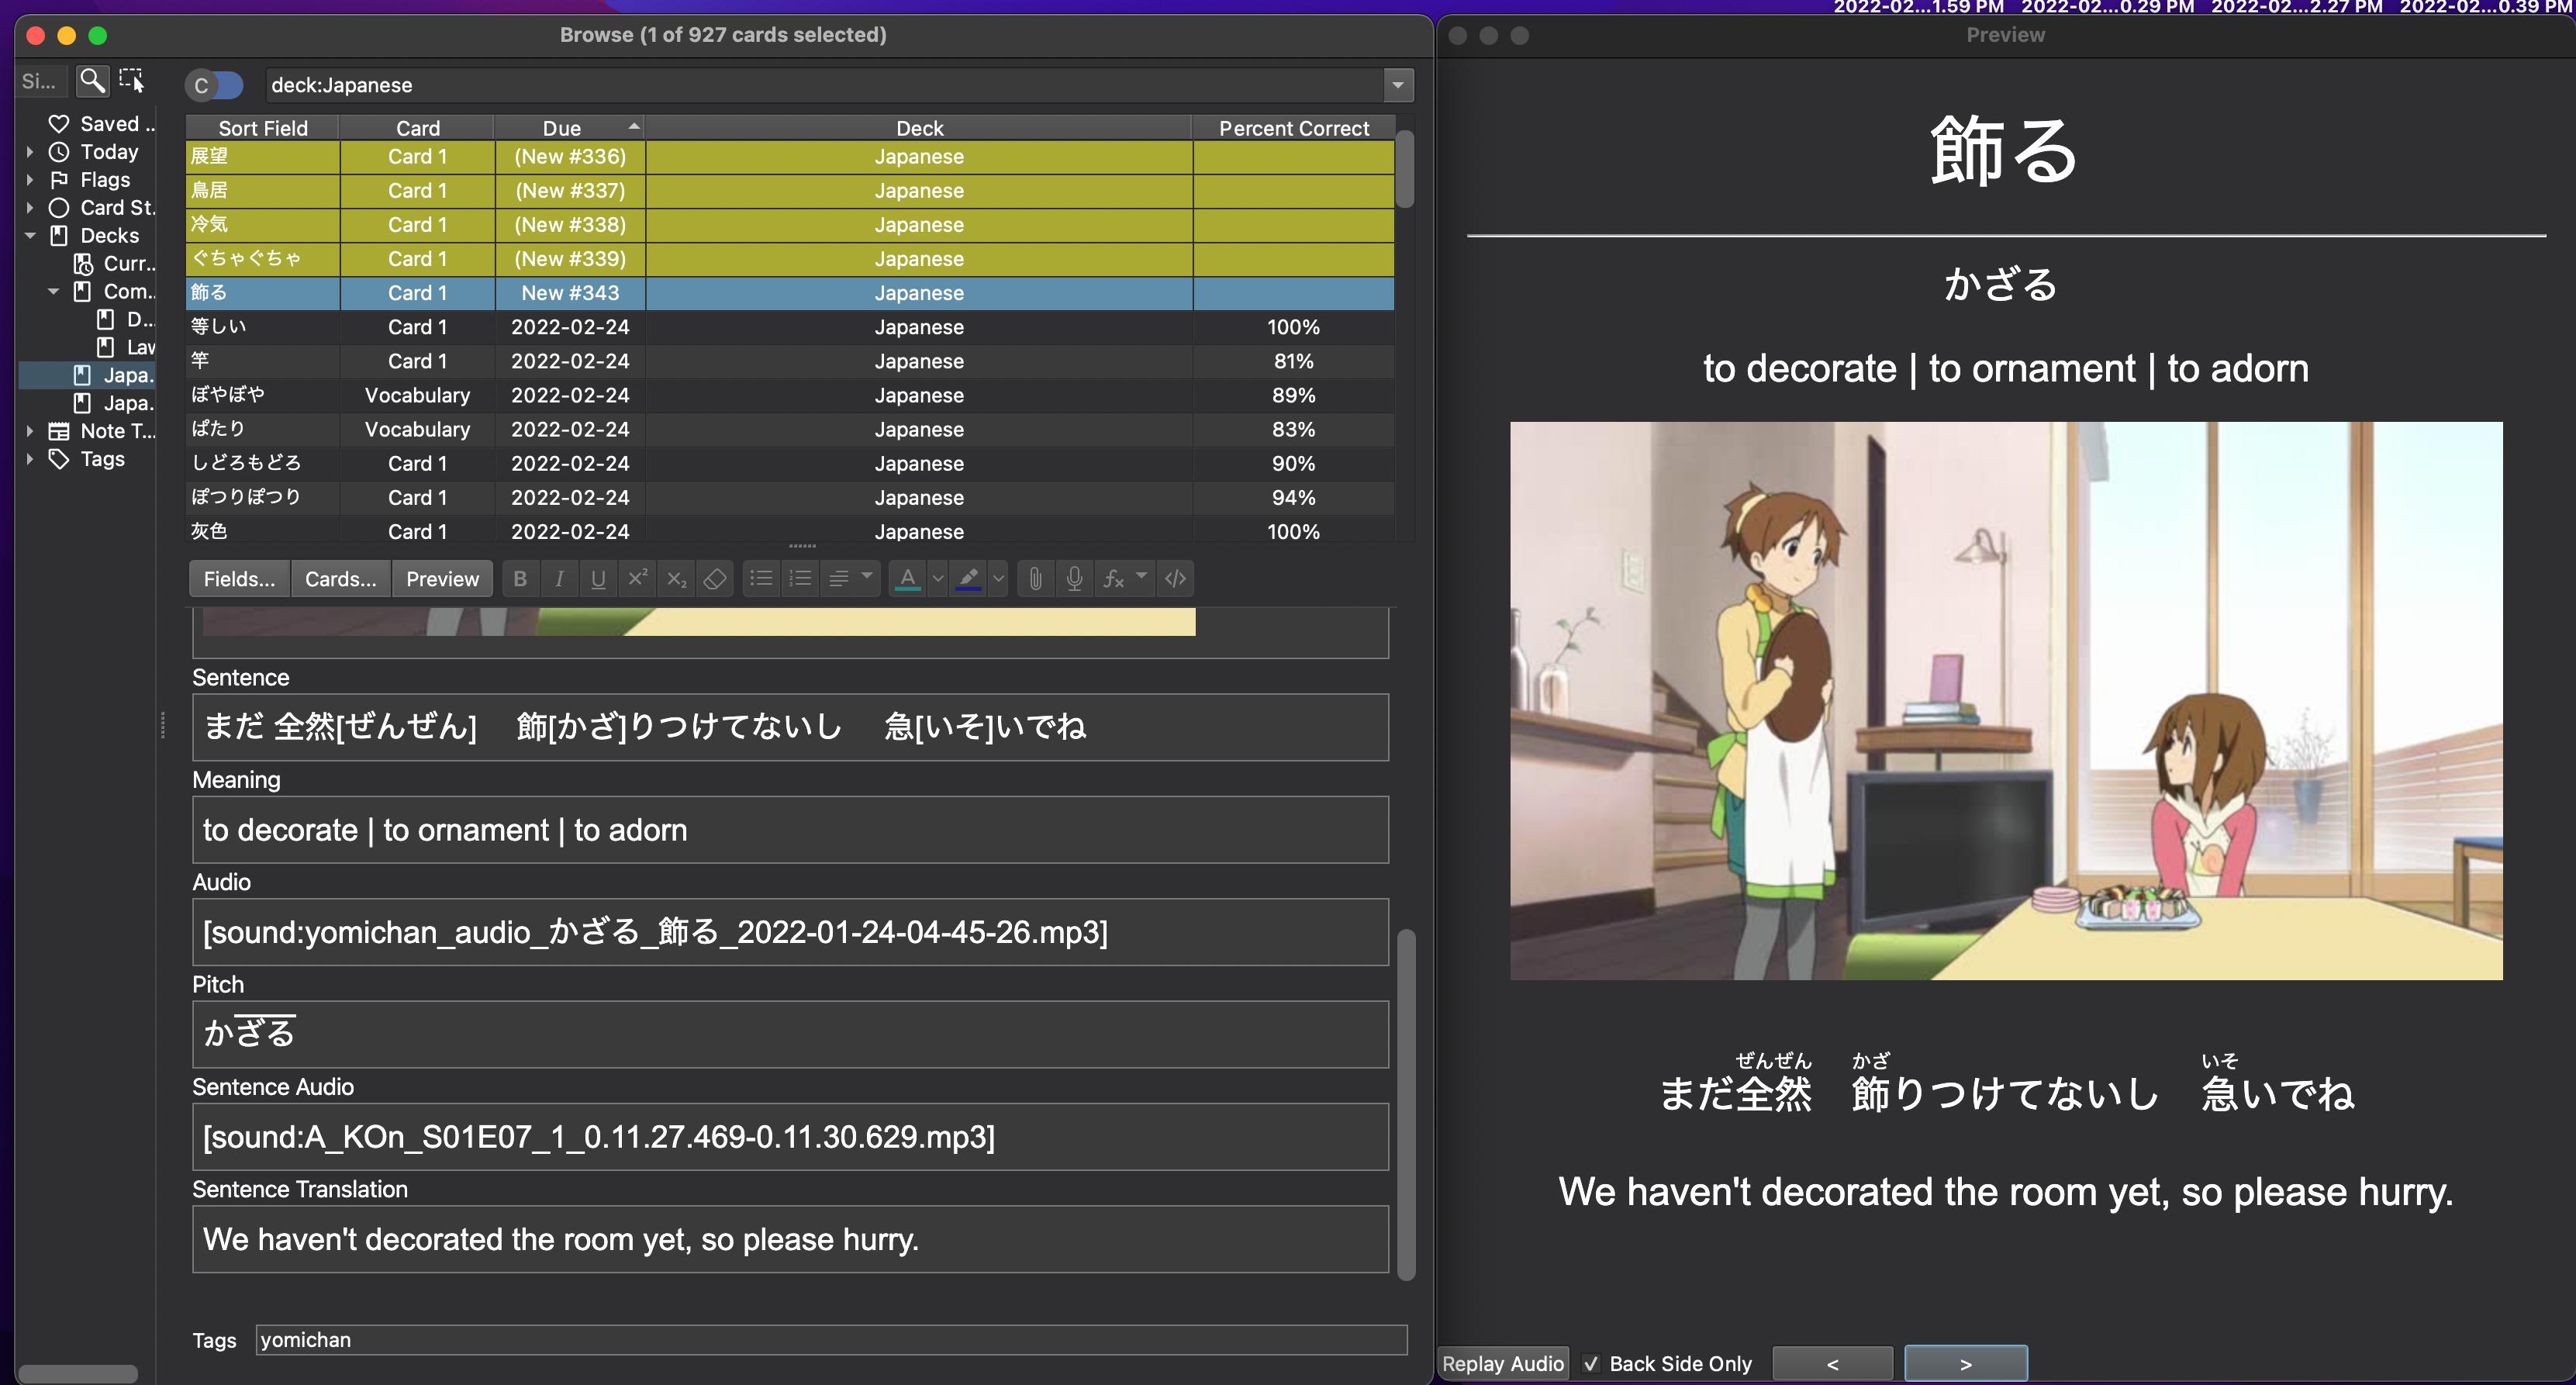Open the Fields... dialog
The width and height of the screenshot is (2576, 1385).
click(x=239, y=579)
